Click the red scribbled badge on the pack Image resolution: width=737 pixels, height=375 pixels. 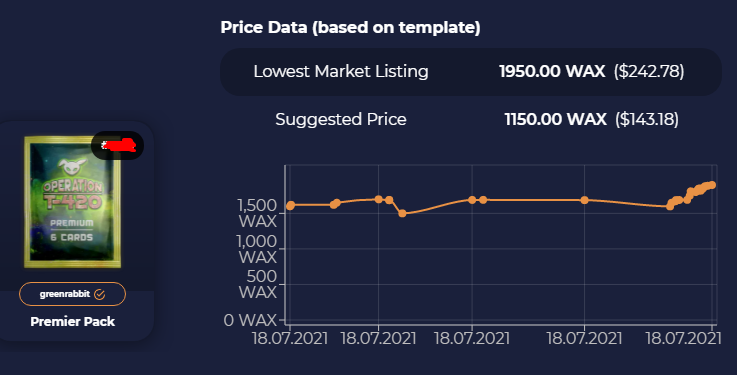pos(118,145)
